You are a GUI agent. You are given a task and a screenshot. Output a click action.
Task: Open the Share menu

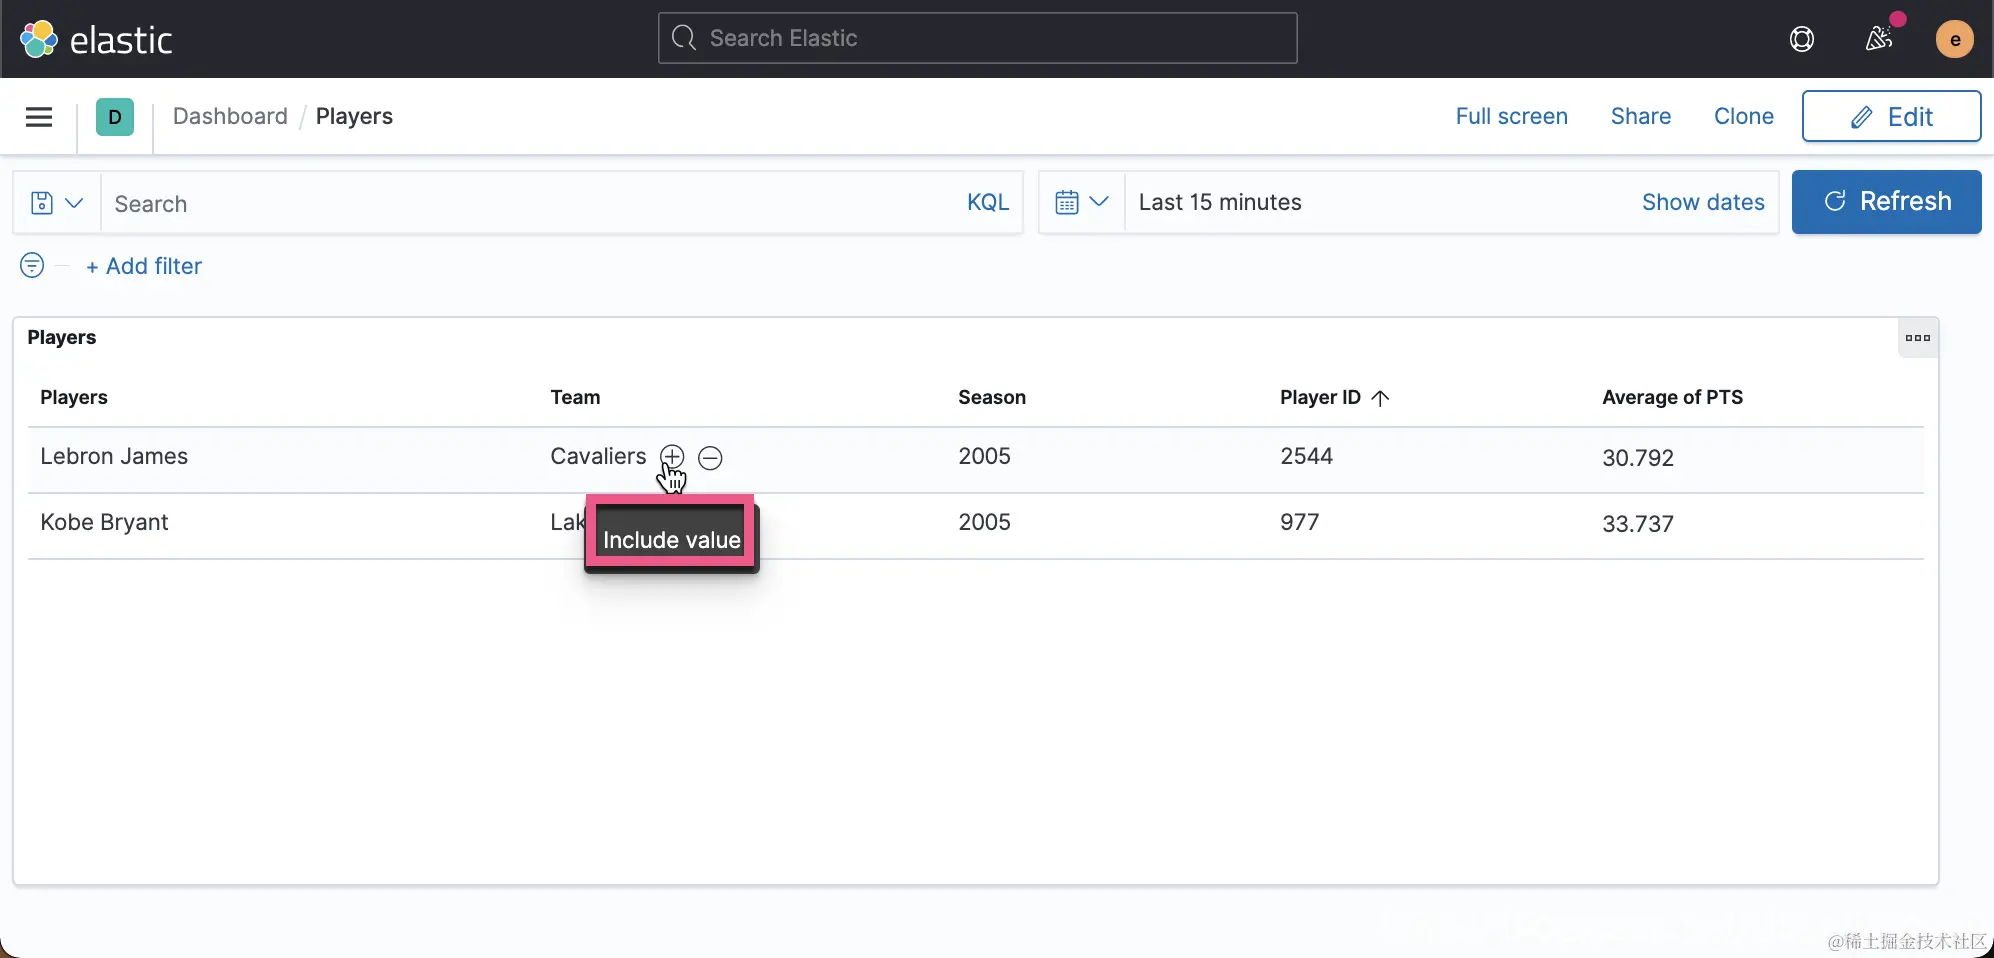tap(1640, 116)
